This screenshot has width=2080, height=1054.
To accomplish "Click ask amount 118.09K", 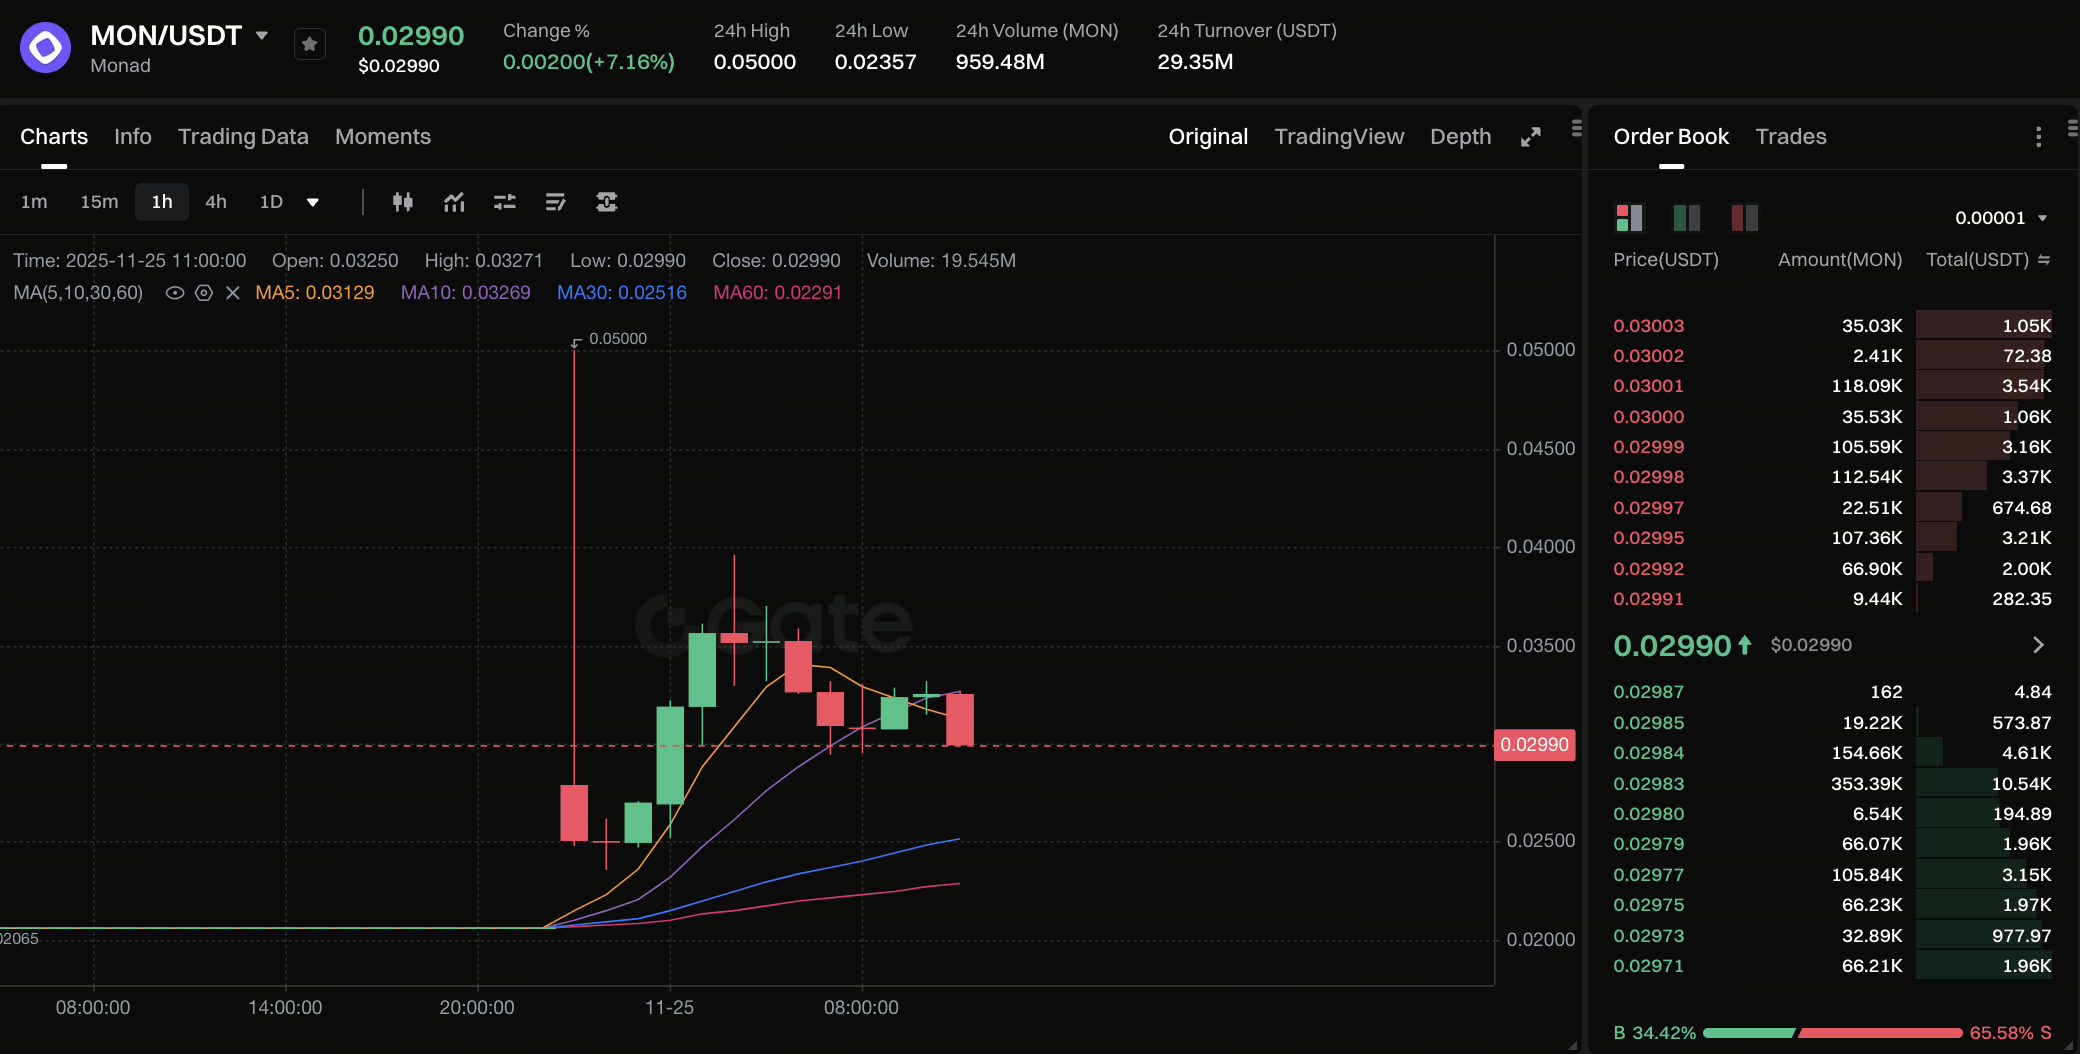I will coord(1867,386).
